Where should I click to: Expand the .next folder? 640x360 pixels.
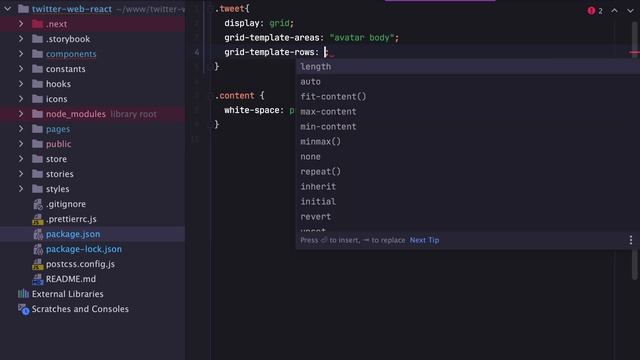(20, 24)
